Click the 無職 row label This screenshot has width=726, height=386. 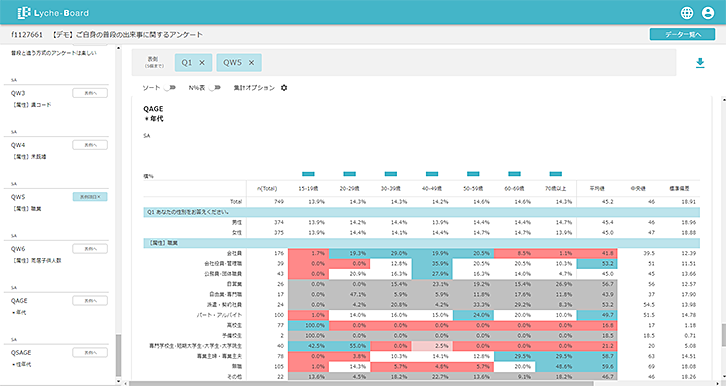(x=237, y=366)
